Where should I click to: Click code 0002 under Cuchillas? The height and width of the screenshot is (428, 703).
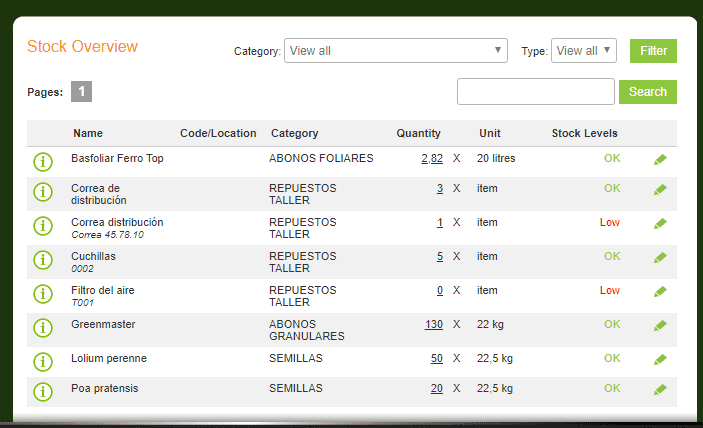(x=82, y=269)
